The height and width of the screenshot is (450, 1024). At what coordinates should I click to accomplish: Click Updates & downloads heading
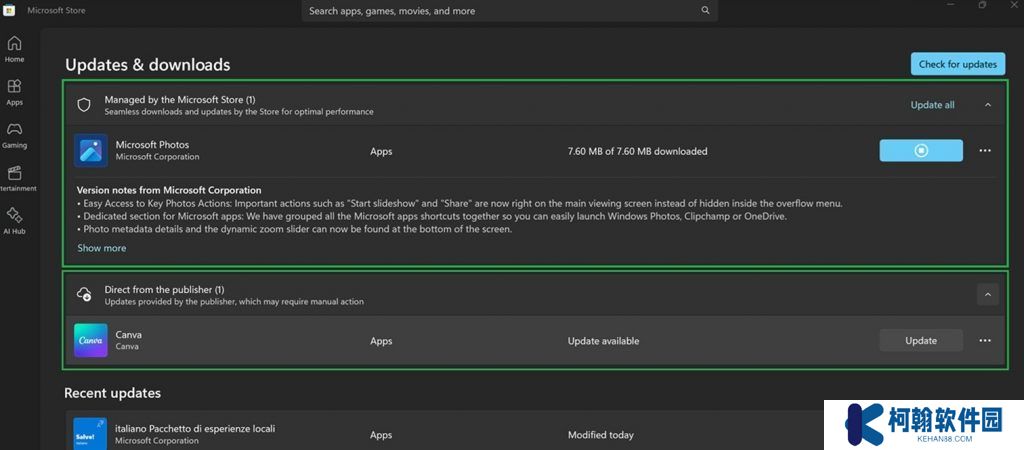click(x=148, y=65)
